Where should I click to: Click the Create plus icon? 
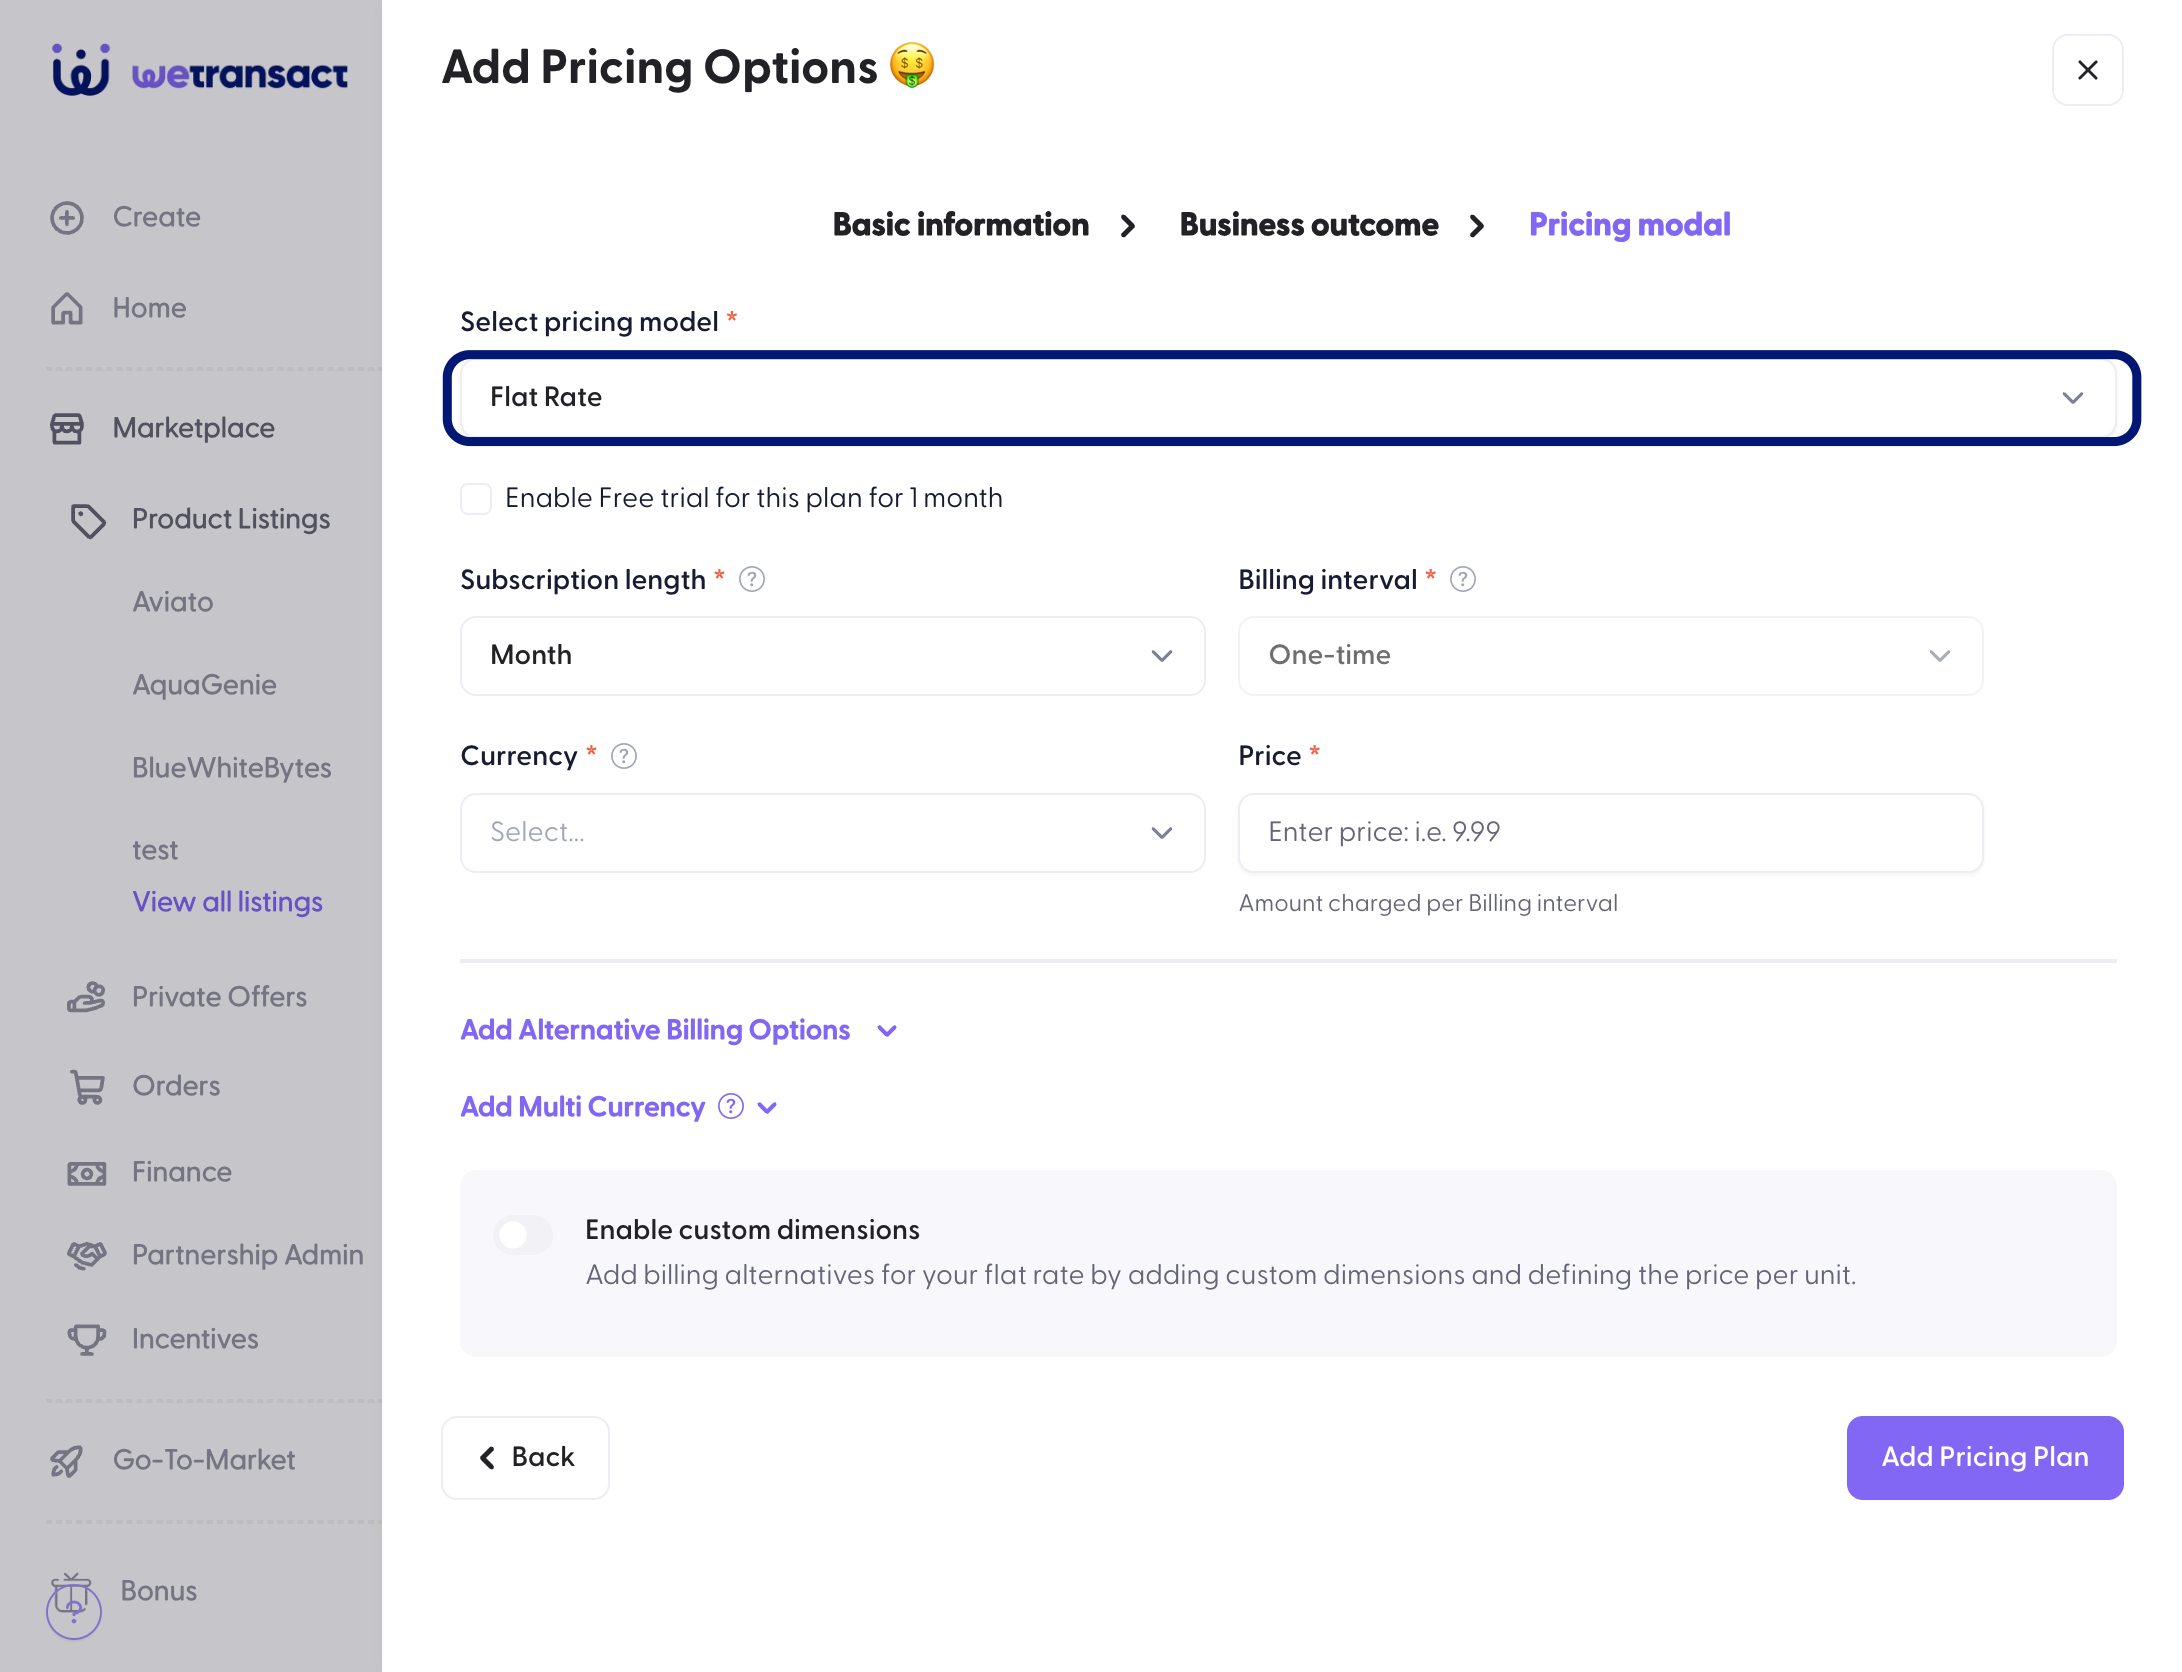point(67,218)
